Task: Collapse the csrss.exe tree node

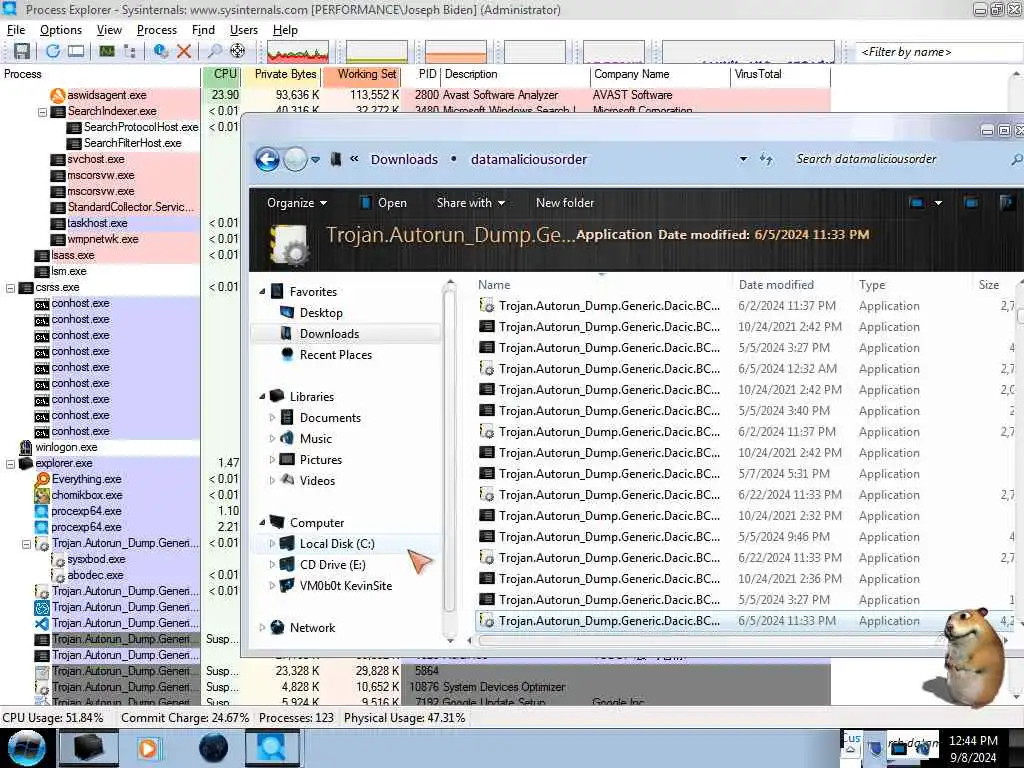Action: tap(10, 287)
